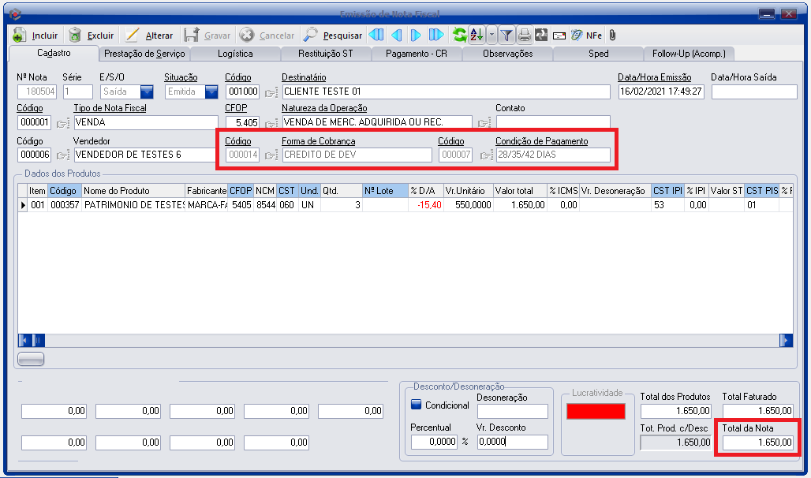
Task: Go to previous record arrow icon
Action: pos(397,35)
